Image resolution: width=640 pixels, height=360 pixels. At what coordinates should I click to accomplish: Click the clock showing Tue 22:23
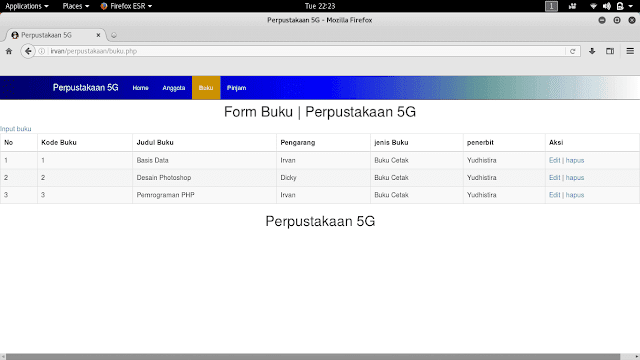pos(320,6)
